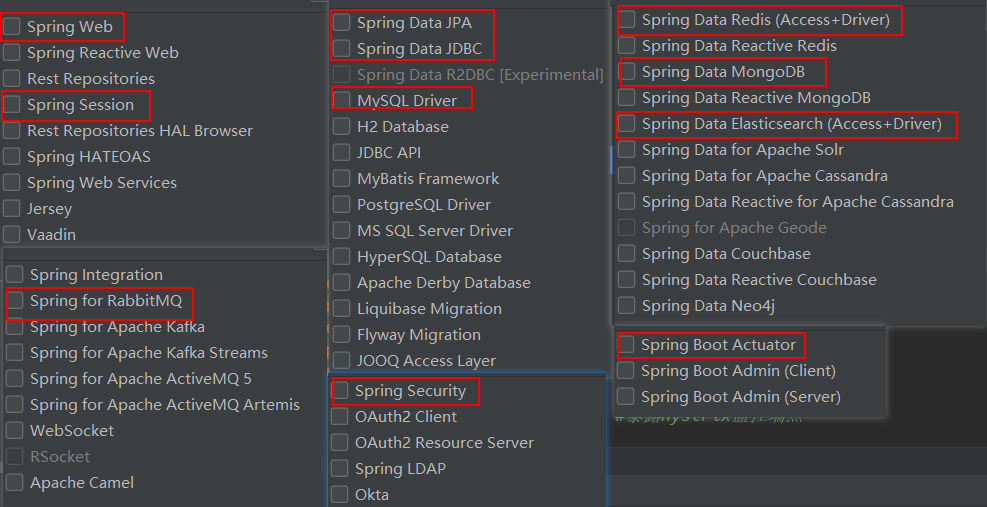Screen dimensions: 987x507
Task: Check Spring Data JDBC dependency
Action: click(x=342, y=48)
